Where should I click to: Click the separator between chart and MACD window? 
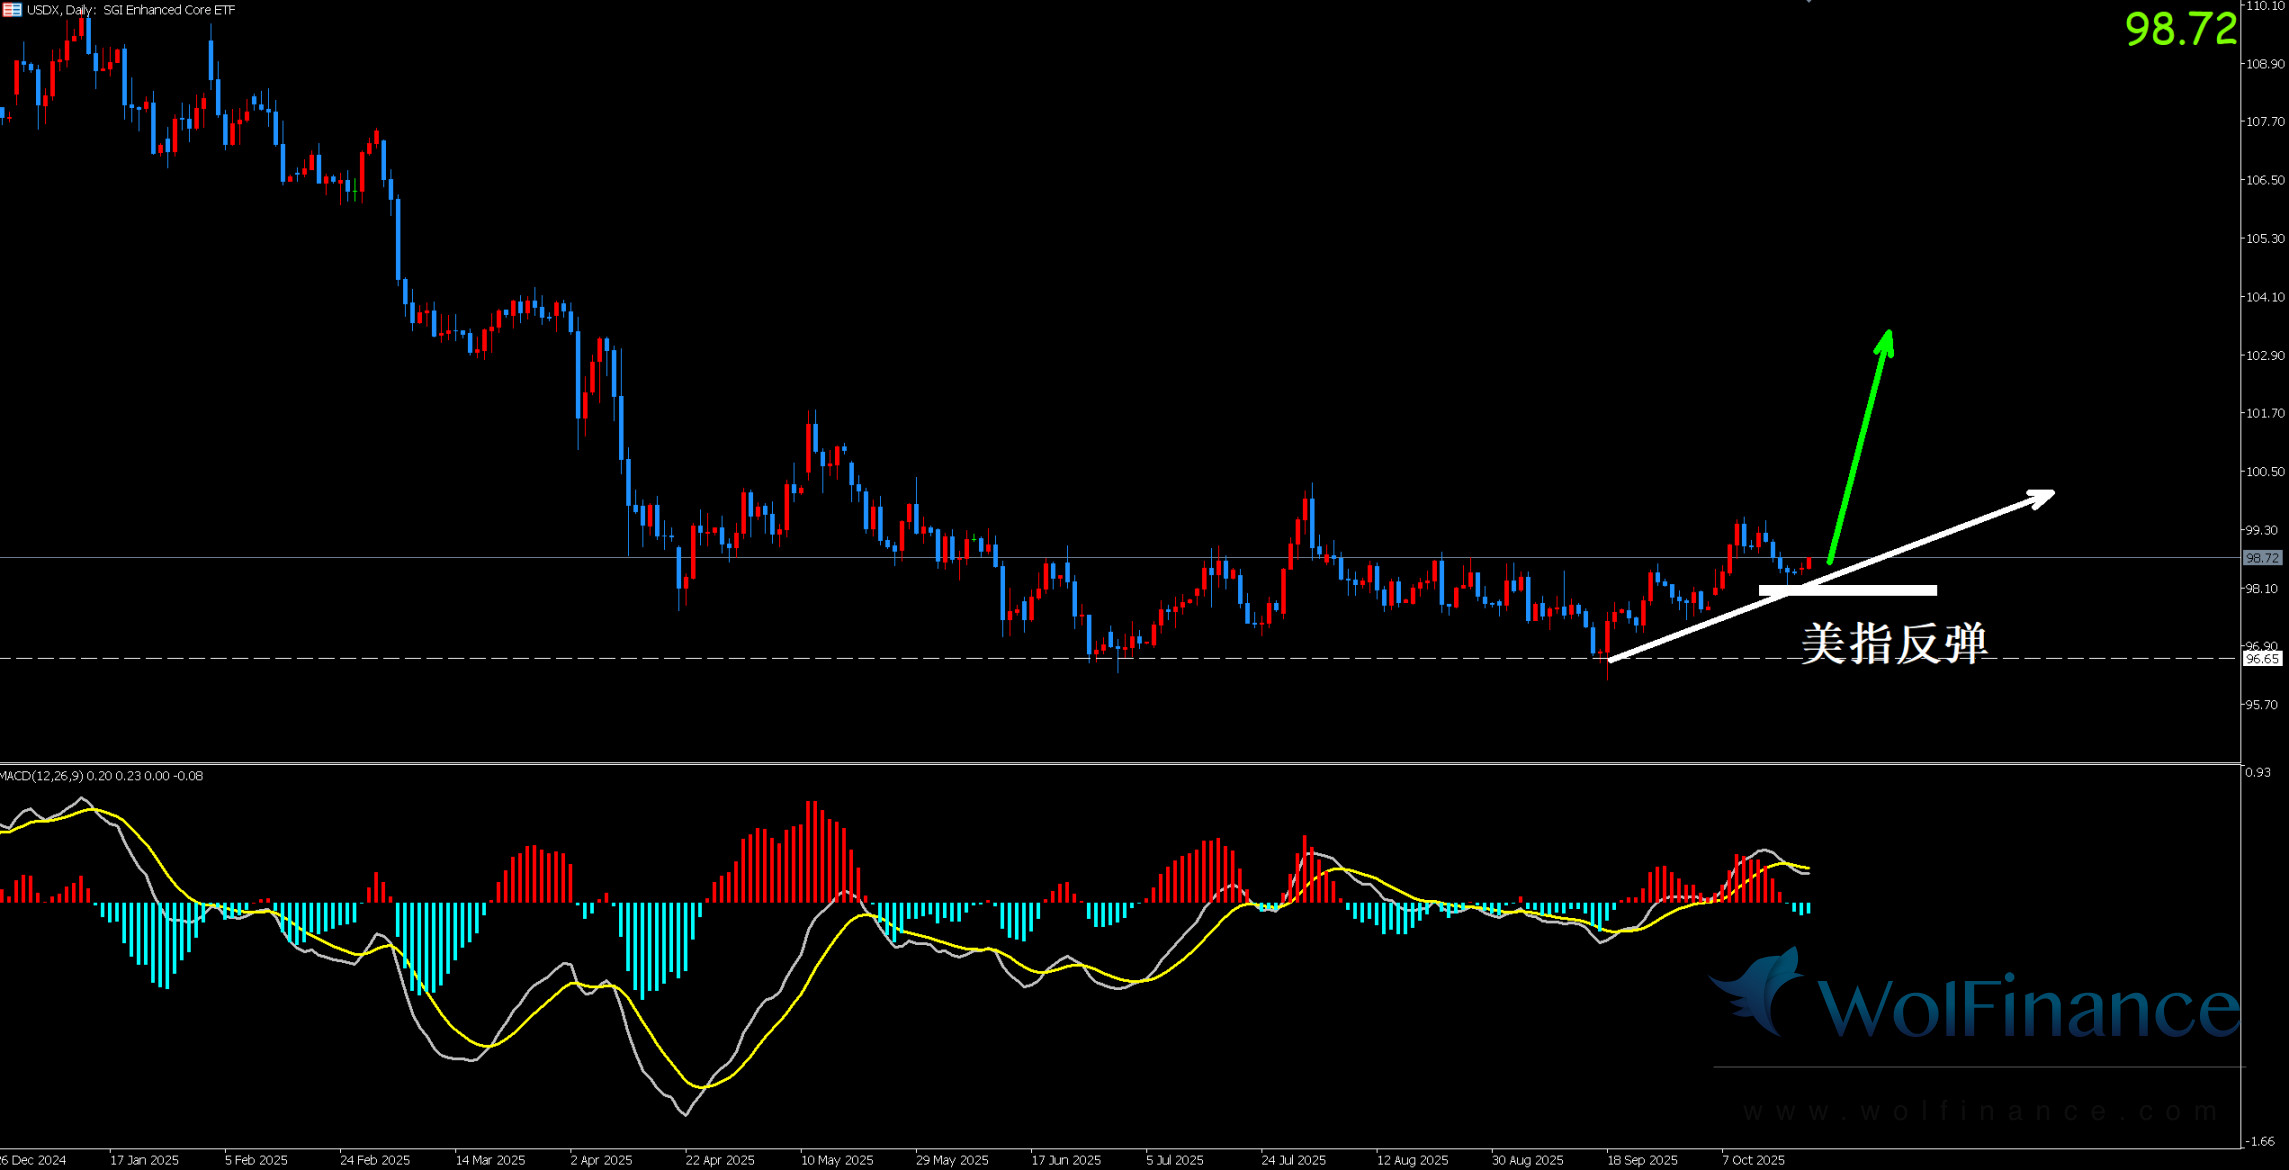click(1100, 764)
